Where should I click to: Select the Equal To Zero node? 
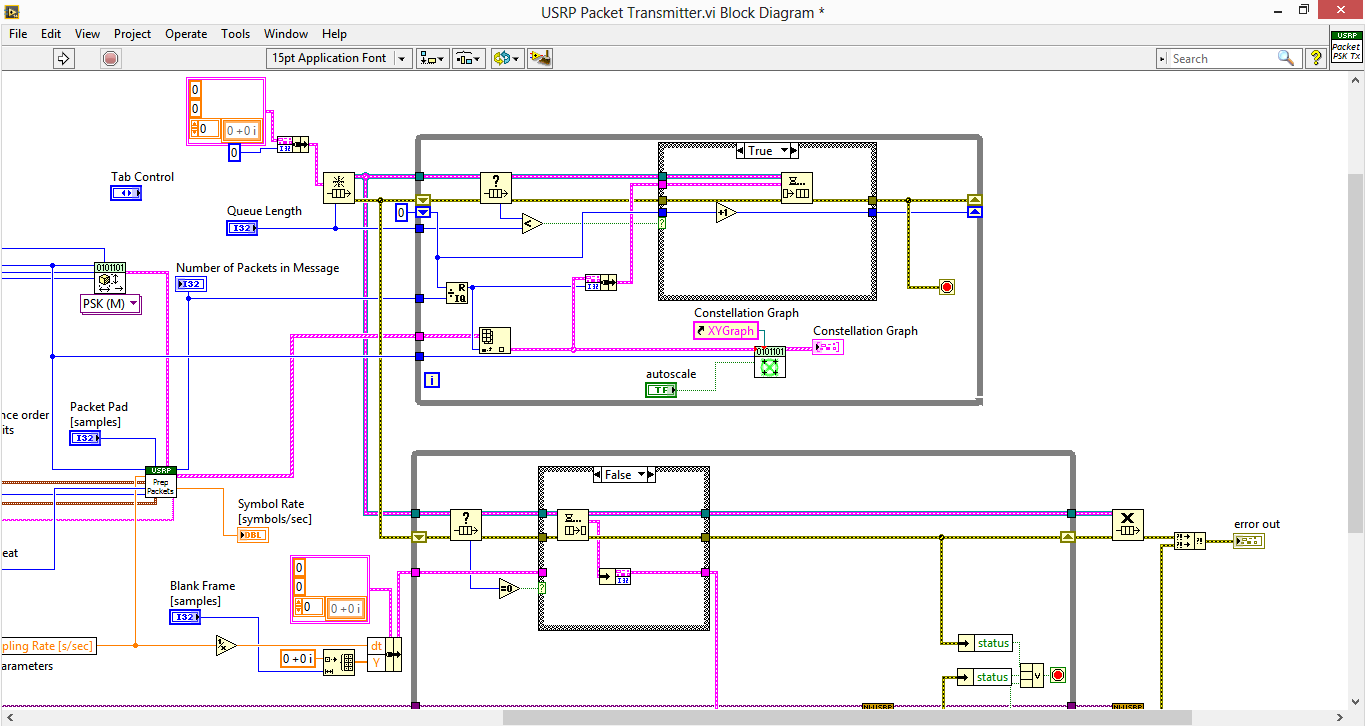click(510, 588)
